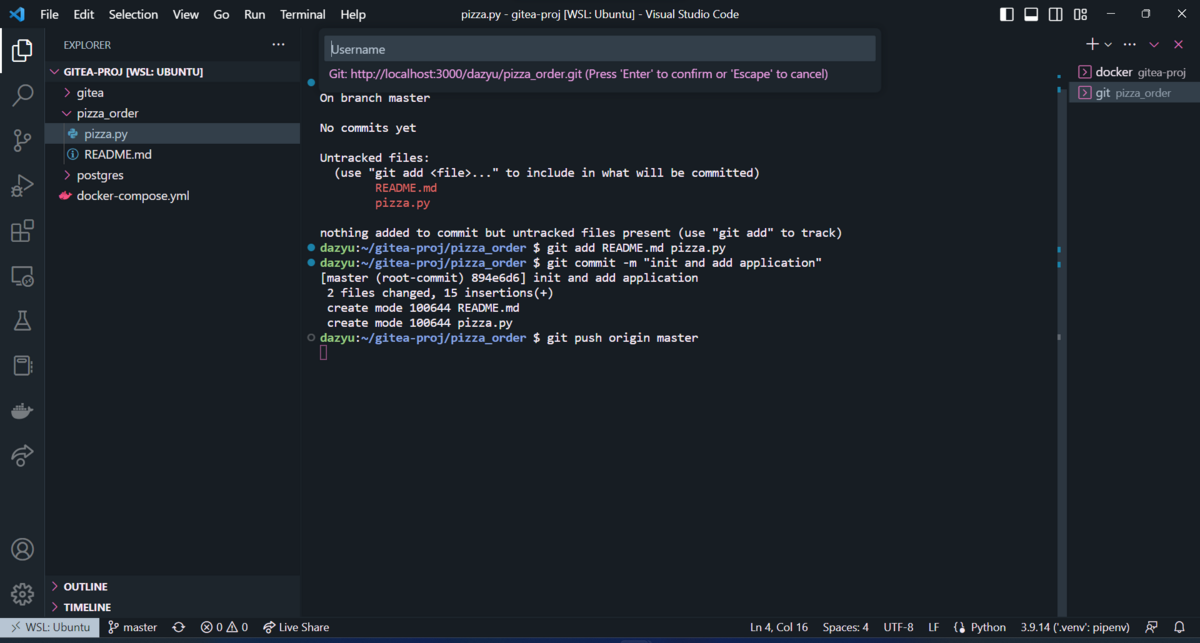The height and width of the screenshot is (643, 1200).
Task: Click the terminal input cursor line
Action: (324, 353)
